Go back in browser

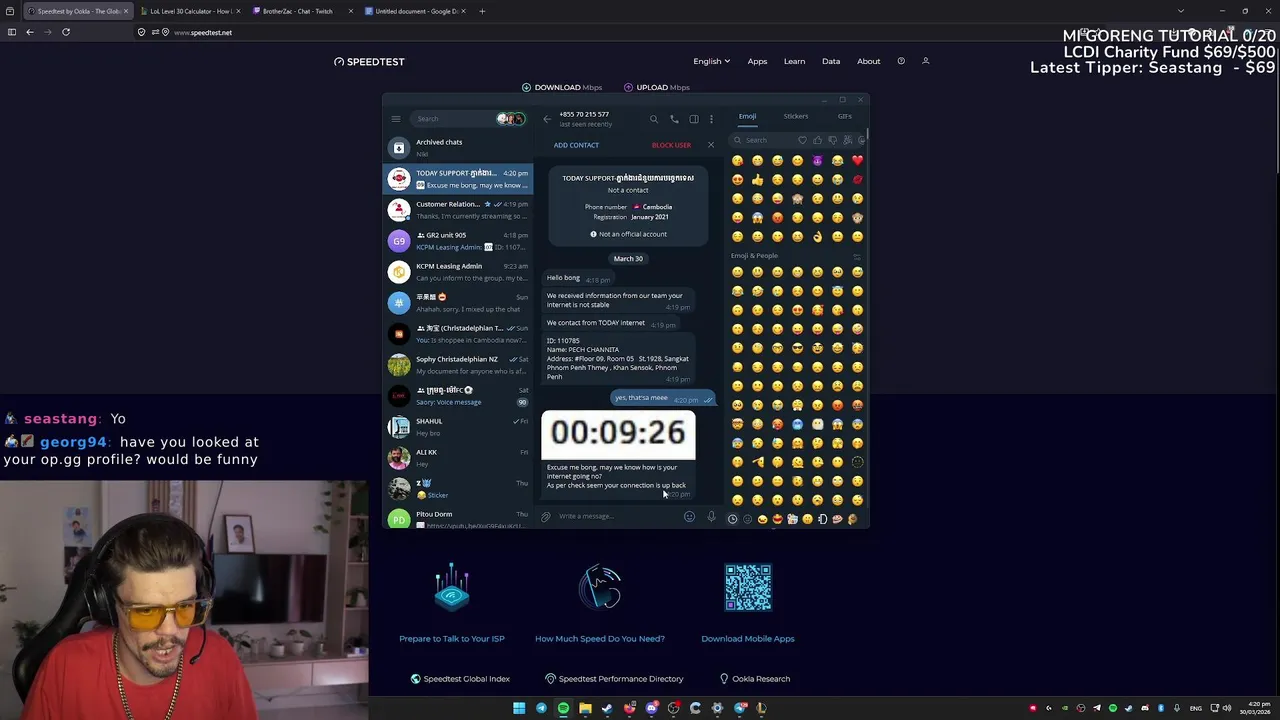pos(30,32)
